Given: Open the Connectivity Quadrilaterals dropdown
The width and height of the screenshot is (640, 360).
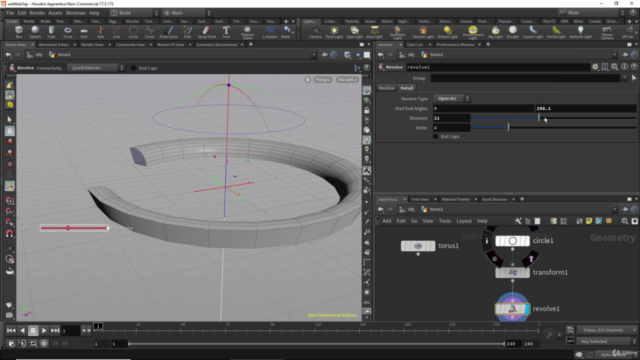Looking at the screenshot, I should point(96,68).
